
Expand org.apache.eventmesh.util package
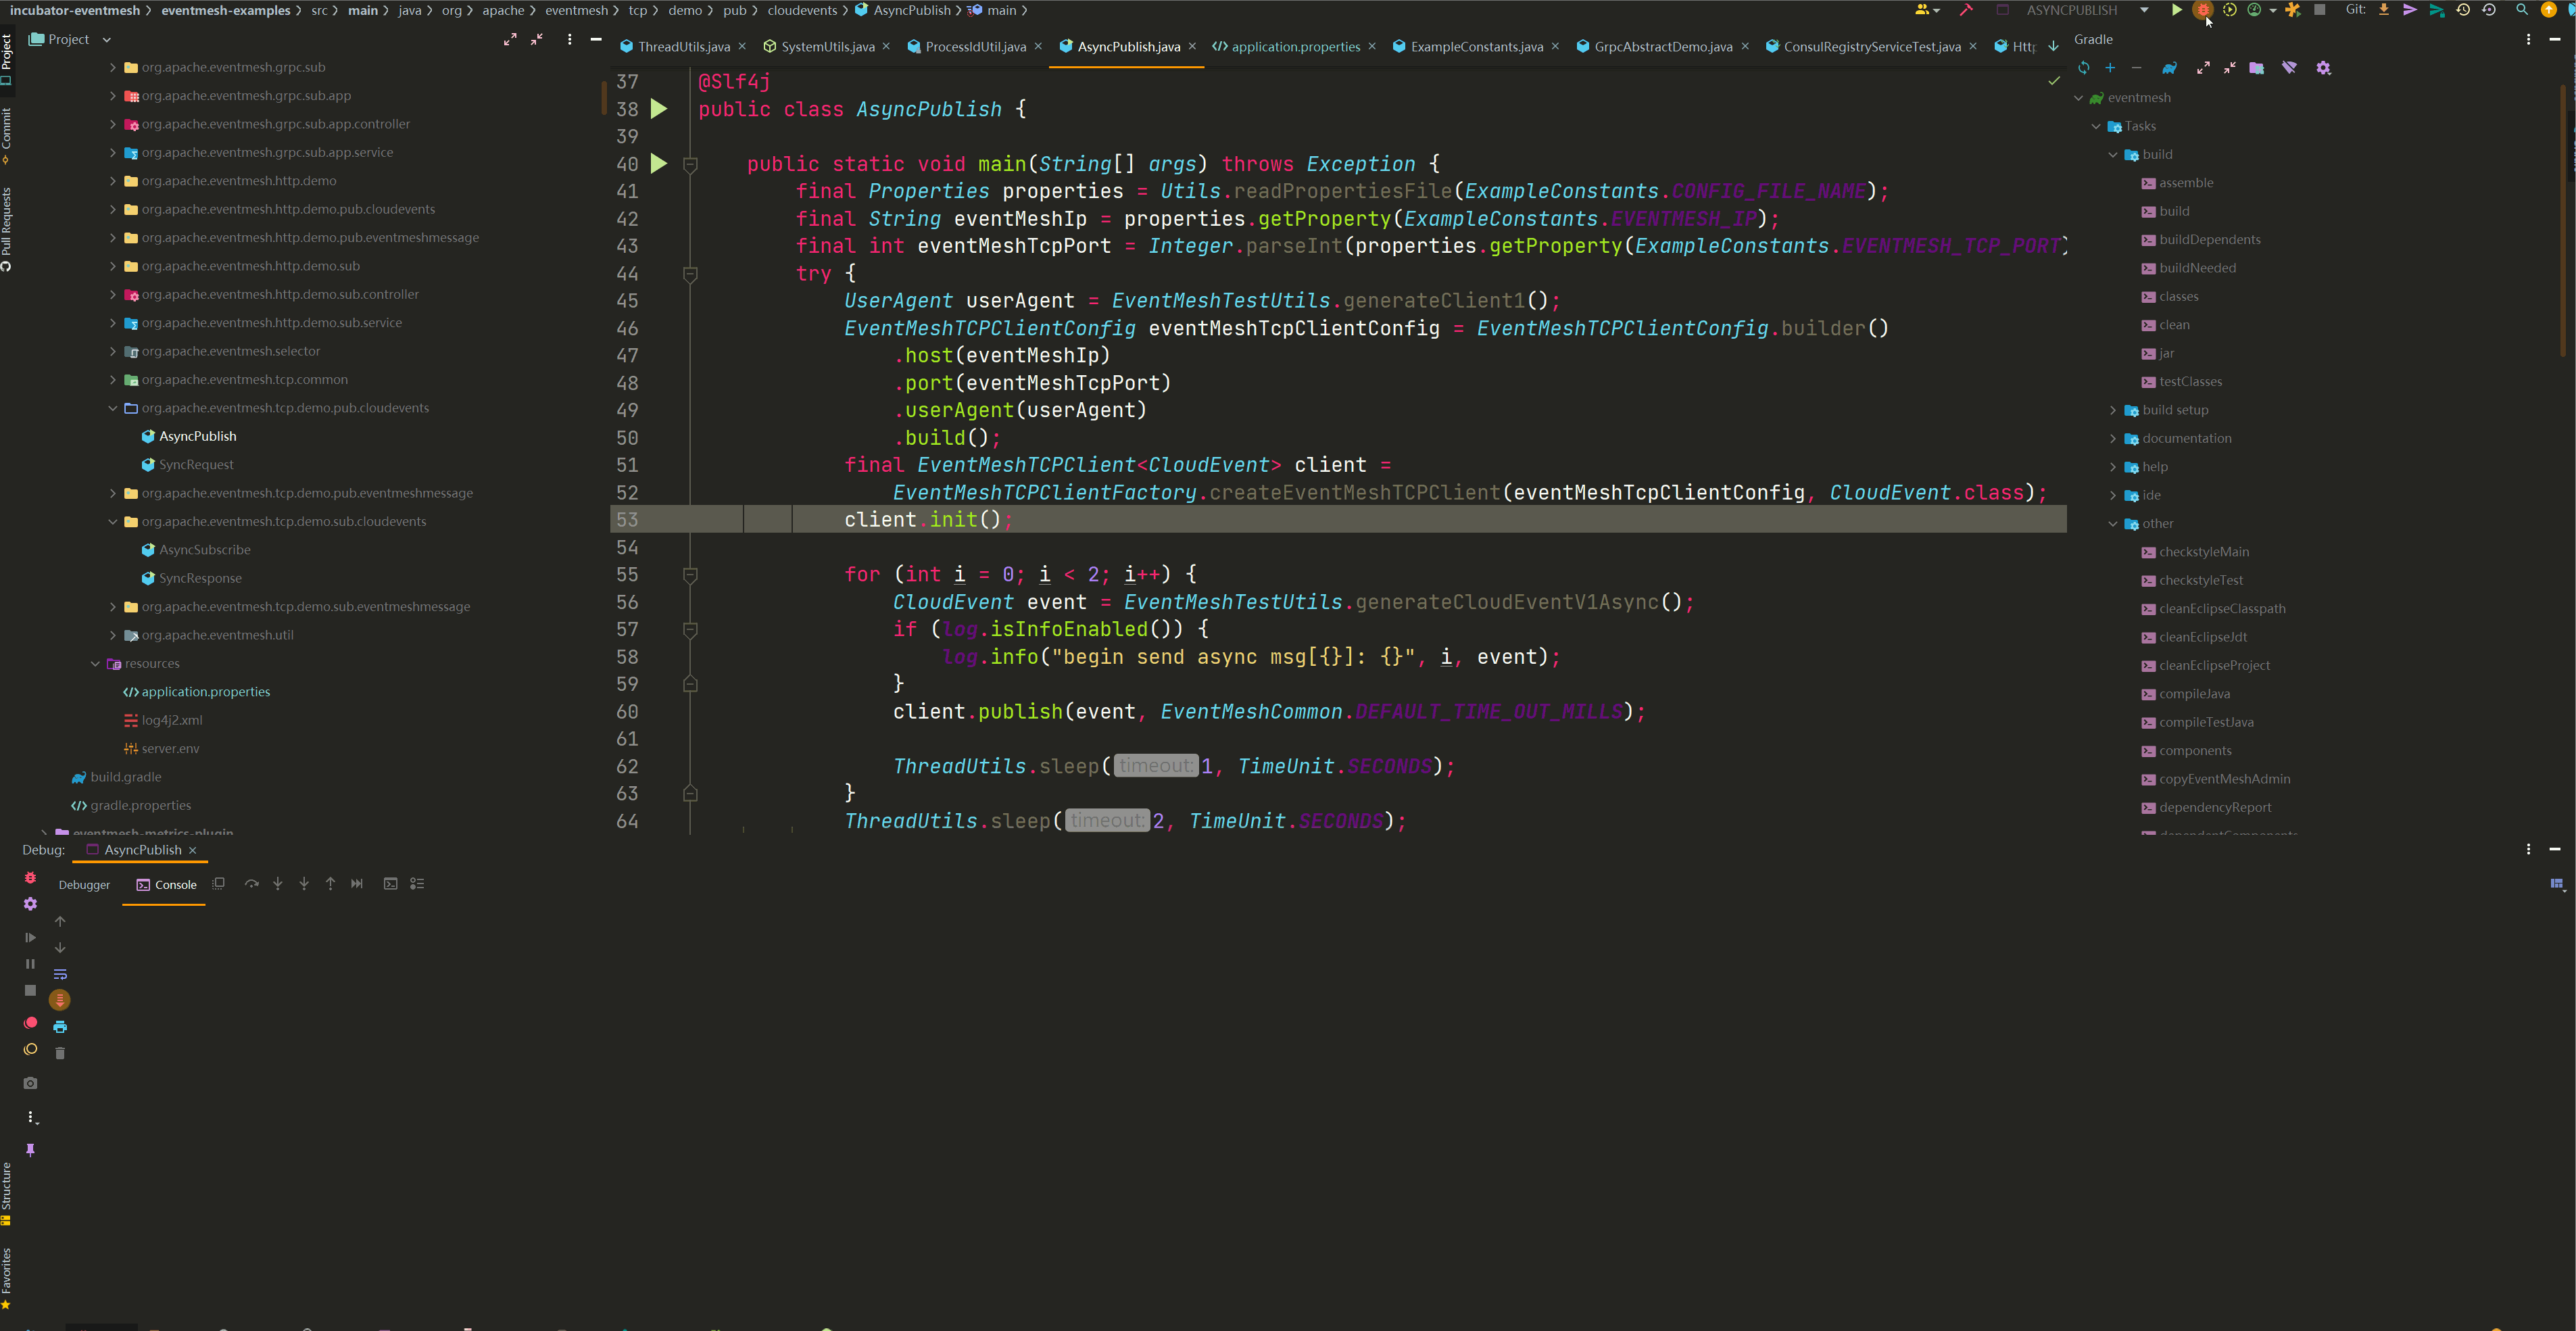point(113,635)
